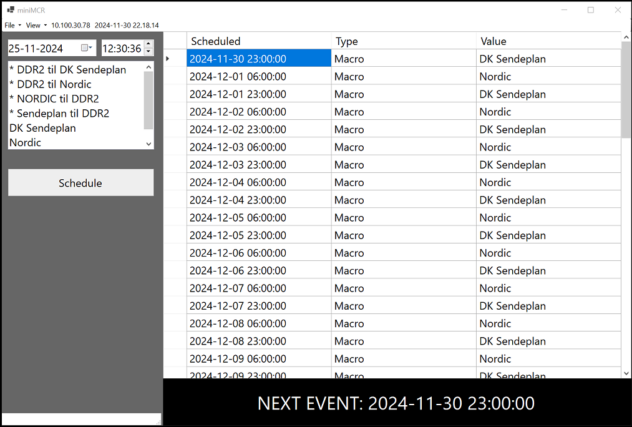Image resolution: width=632 pixels, height=427 pixels.
Task: Increase time with the up spinner arrow
Action: [x=148, y=44]
